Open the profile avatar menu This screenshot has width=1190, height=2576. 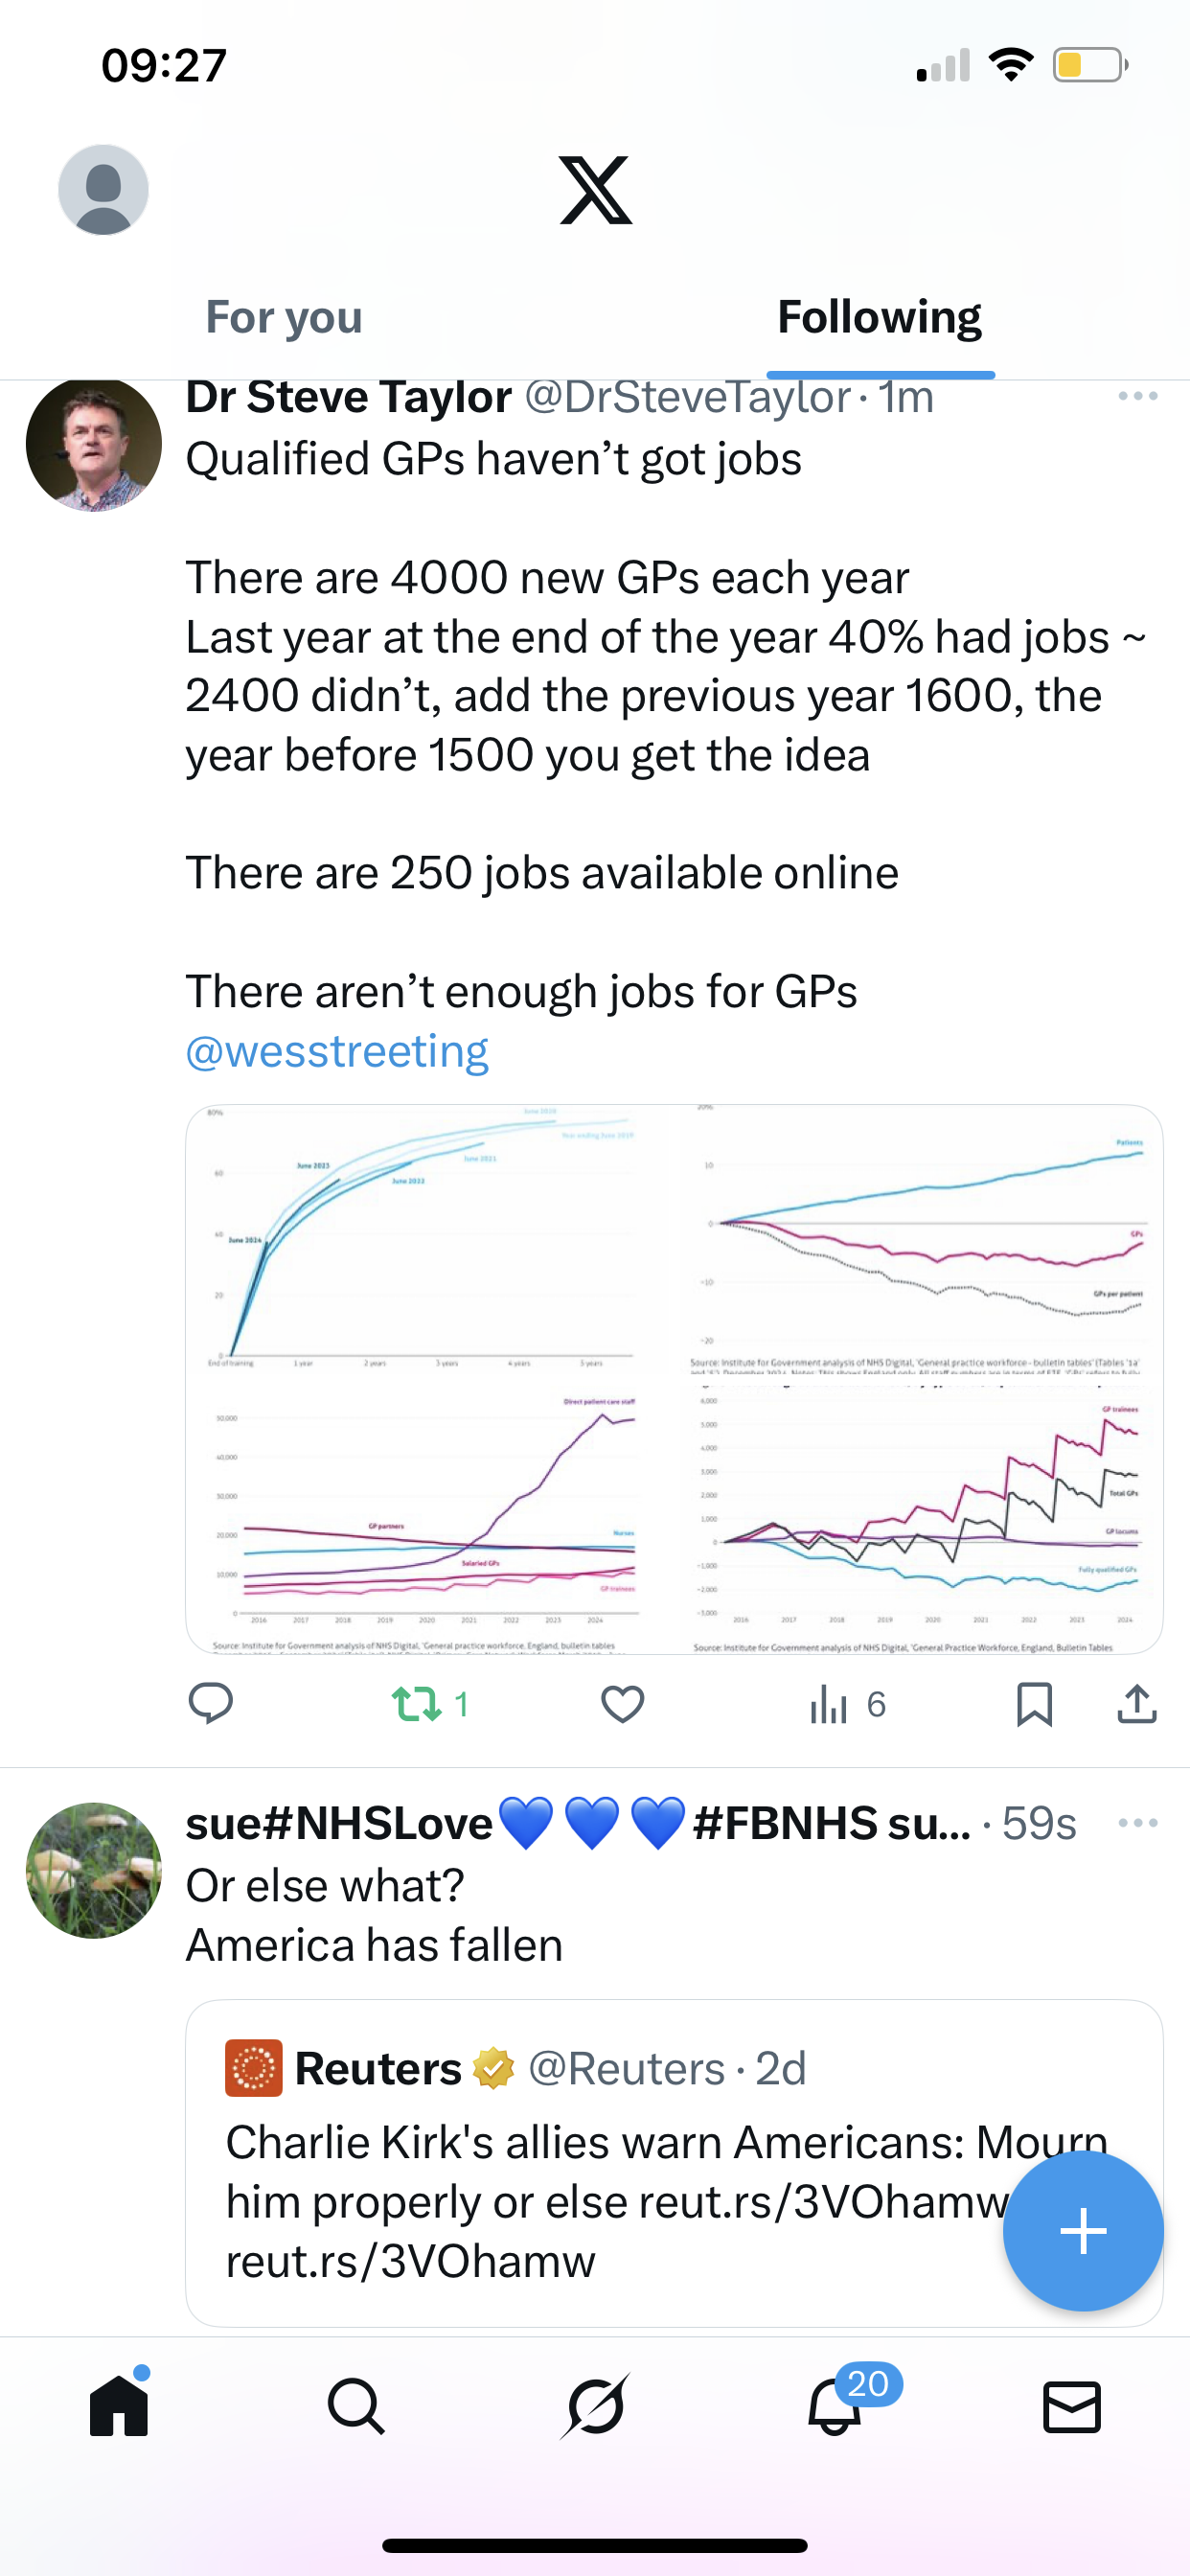(103, 189)
